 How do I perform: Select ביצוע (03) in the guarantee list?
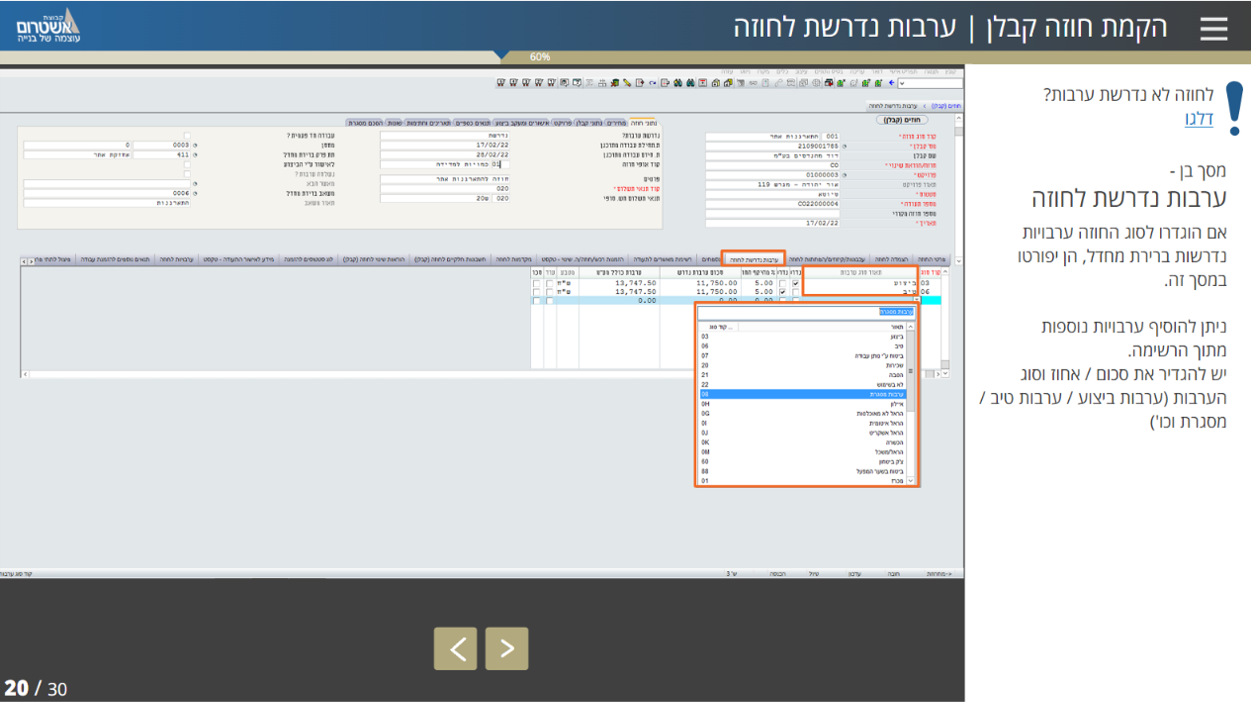point(803,337)
